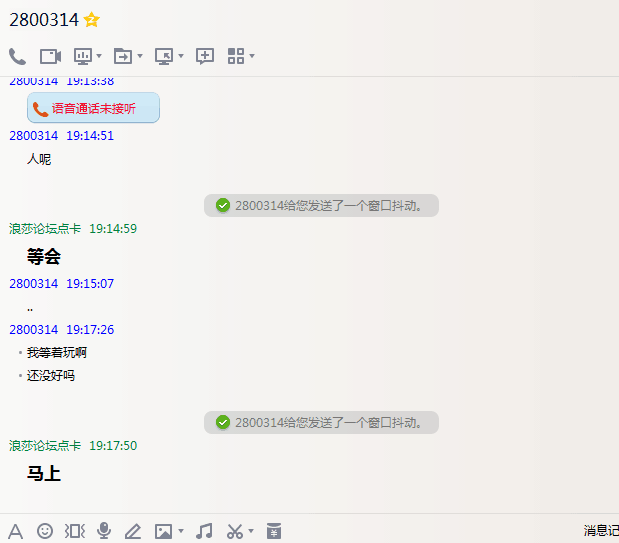Record a voice message with microphone
This screenshot has height=543, width=619.
tap(104, 531)
